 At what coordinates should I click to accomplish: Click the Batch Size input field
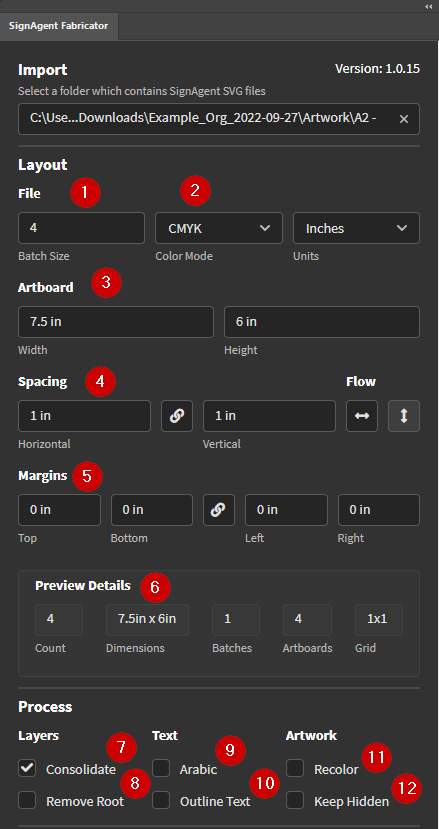point(81,228)
